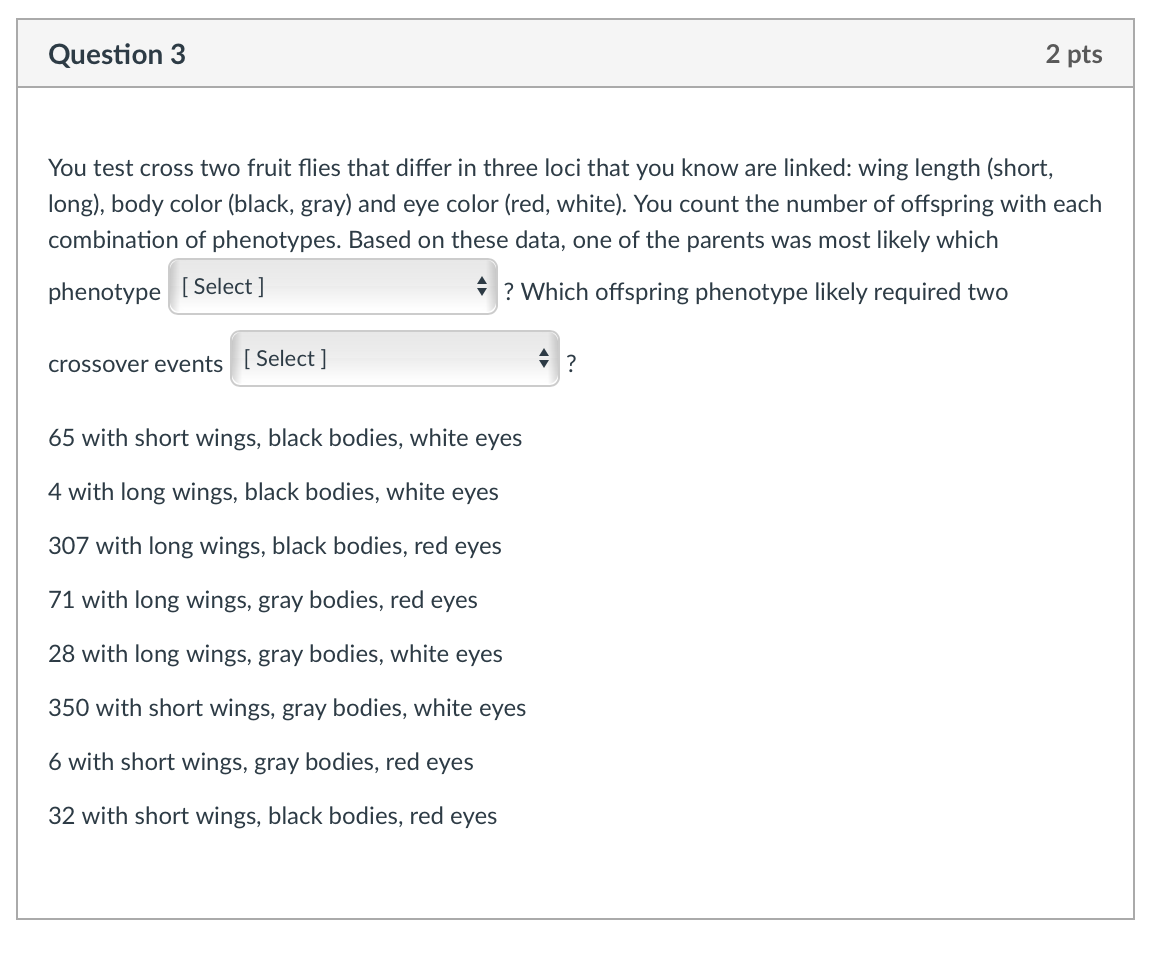
Task: Click the 307 red eyes data row
Action: tap(275, 546)
